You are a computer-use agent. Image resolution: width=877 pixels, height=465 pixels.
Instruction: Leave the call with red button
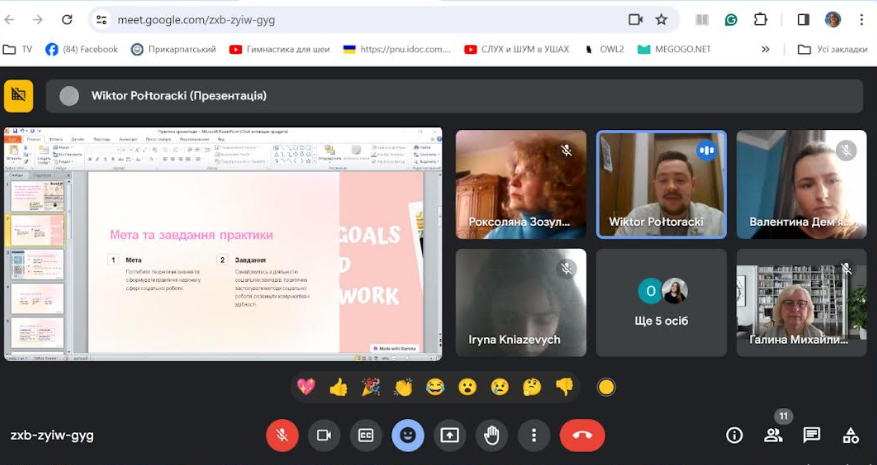click(x=582, y=435)
